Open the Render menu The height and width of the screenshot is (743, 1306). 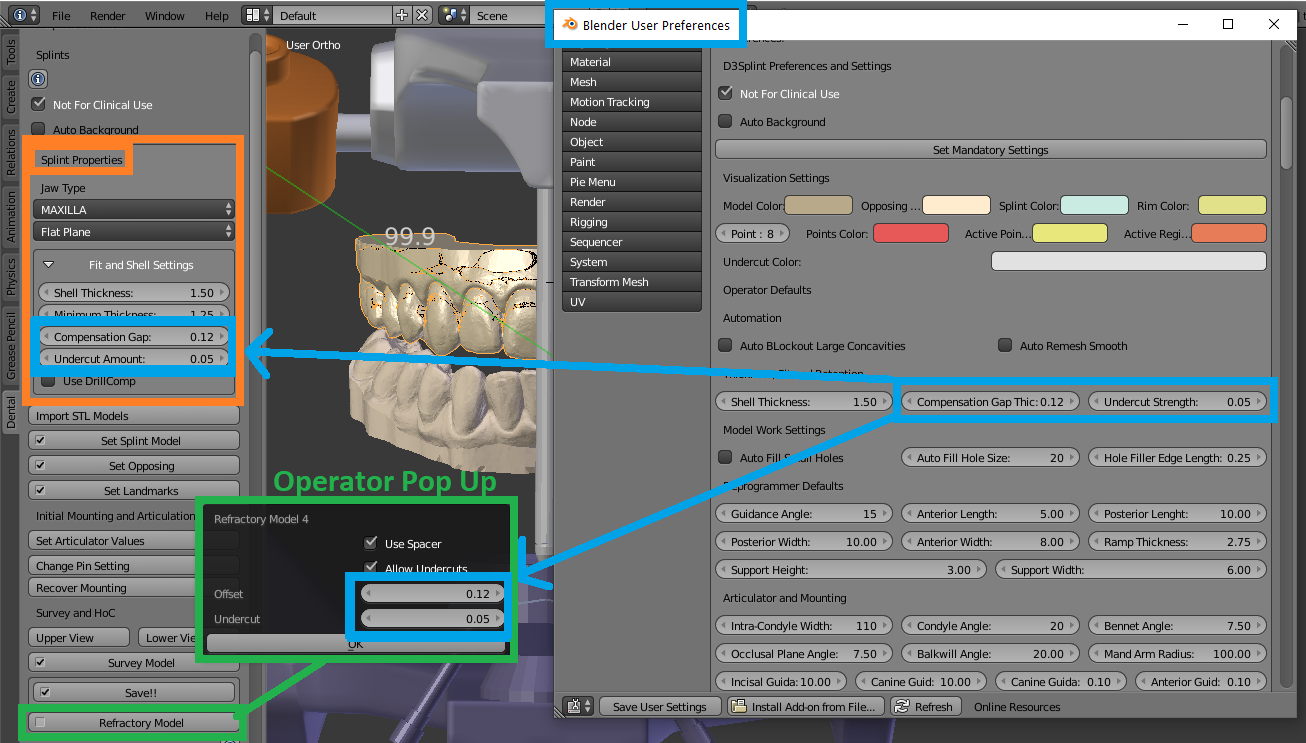click(108, 16)
